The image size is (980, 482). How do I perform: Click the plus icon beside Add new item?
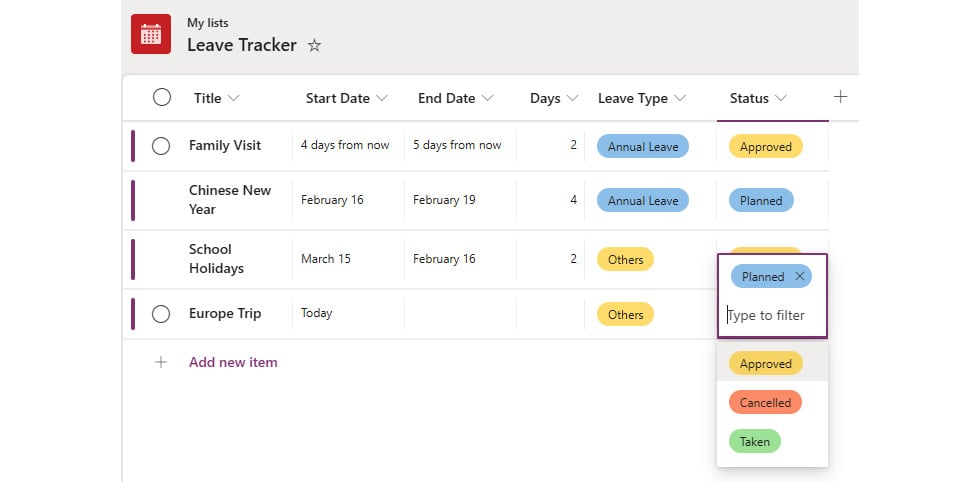point(161,363)
